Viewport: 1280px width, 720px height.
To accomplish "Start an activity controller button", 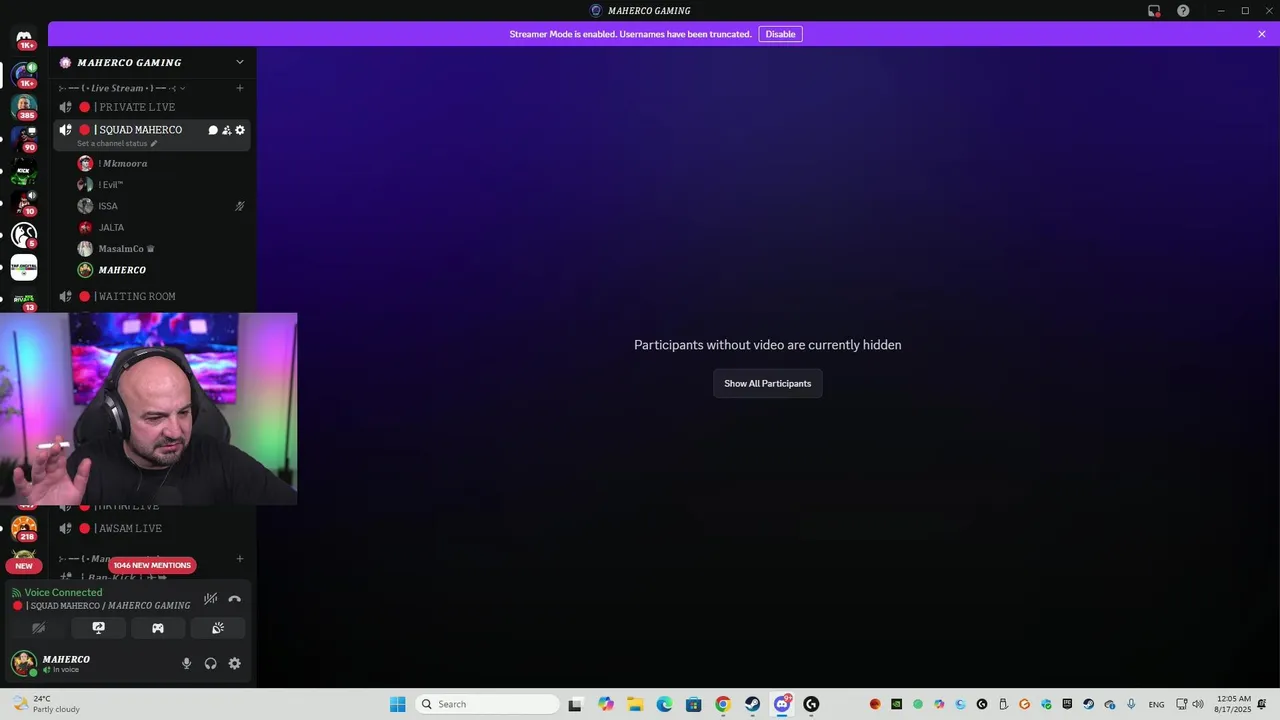I will pos(158,628).
